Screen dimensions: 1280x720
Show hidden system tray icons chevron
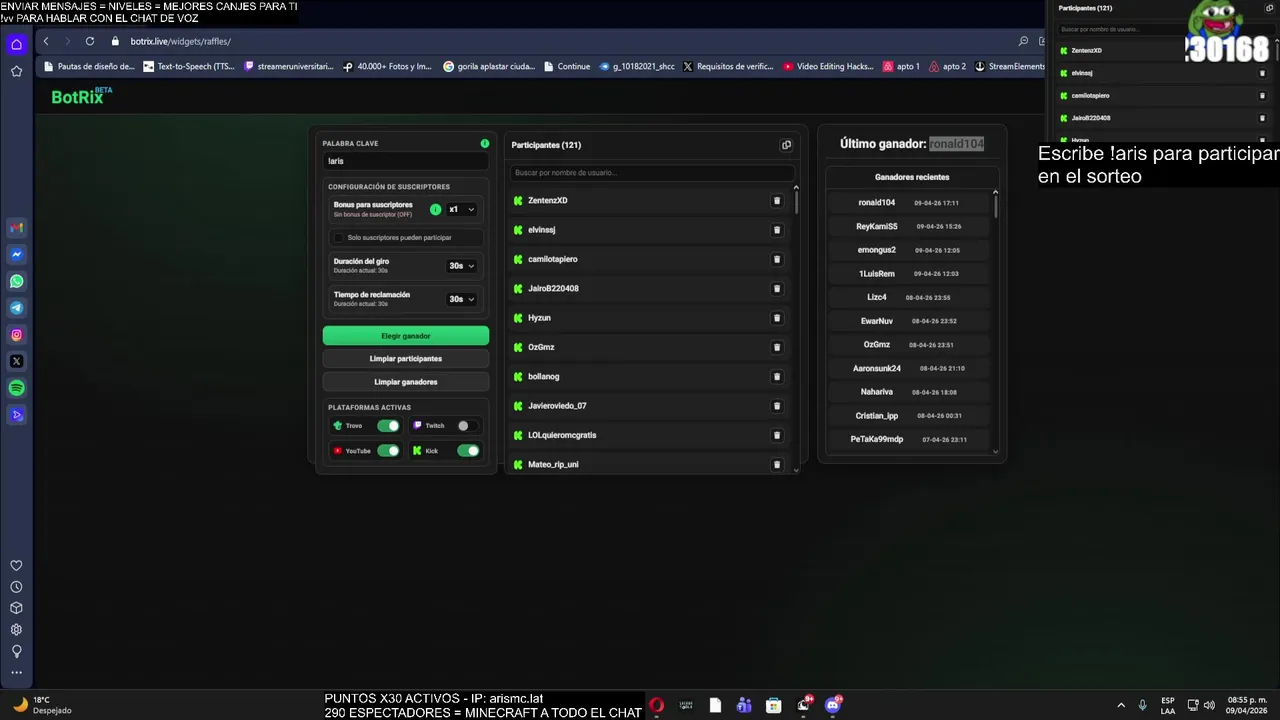(x=1121, y=705)
